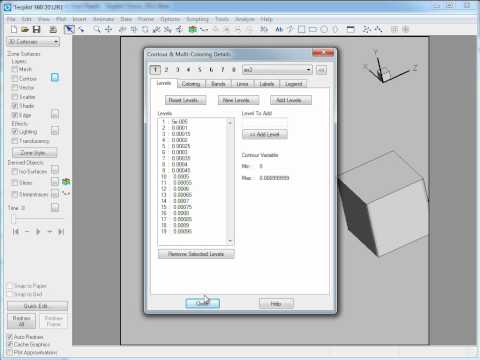Viewport: 480px width, 360px height.
Task: Click the New Levels button
Action: point(238,100)
